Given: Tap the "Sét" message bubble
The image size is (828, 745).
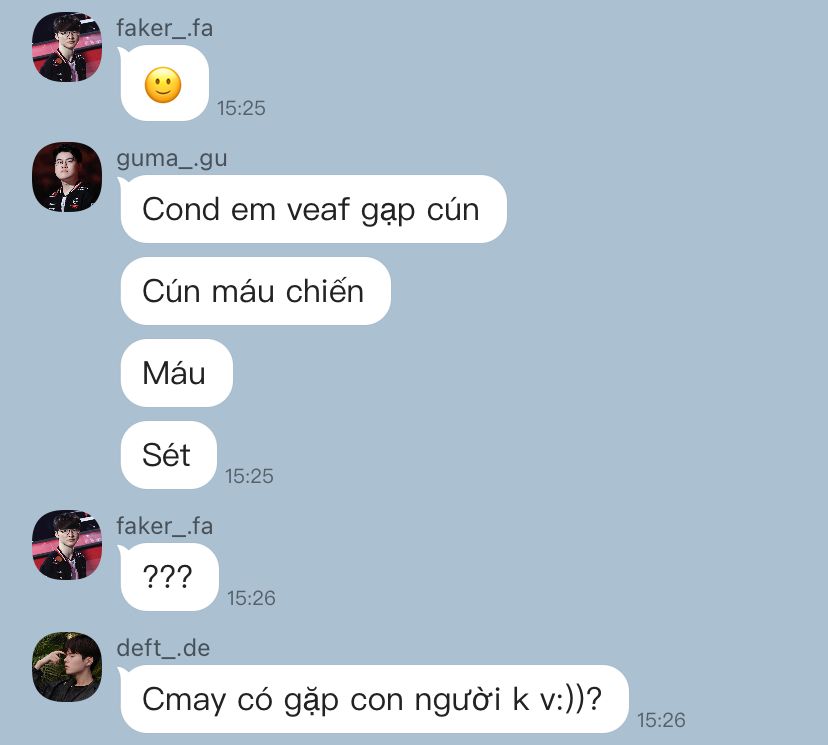Looking at the screenshot, I should click(168, 455).
